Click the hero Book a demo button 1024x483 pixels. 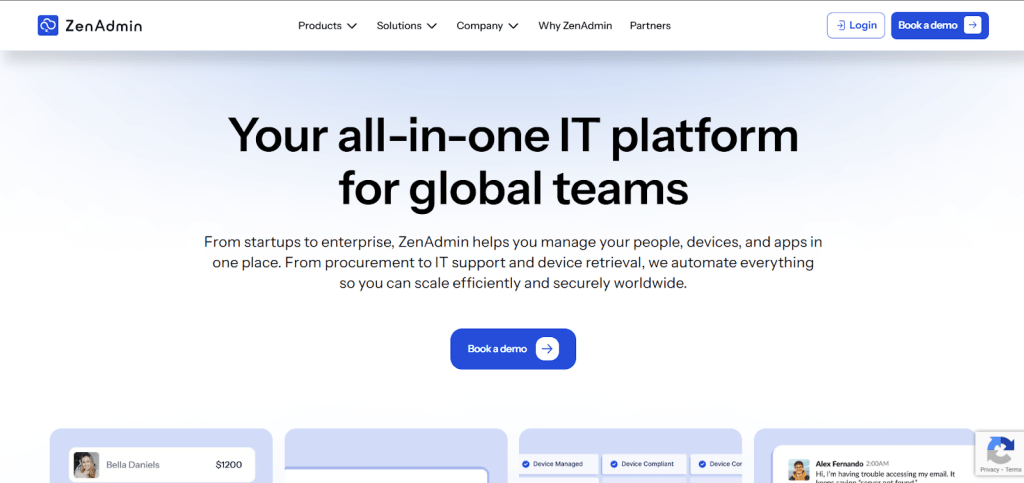(x=513, y=349)
